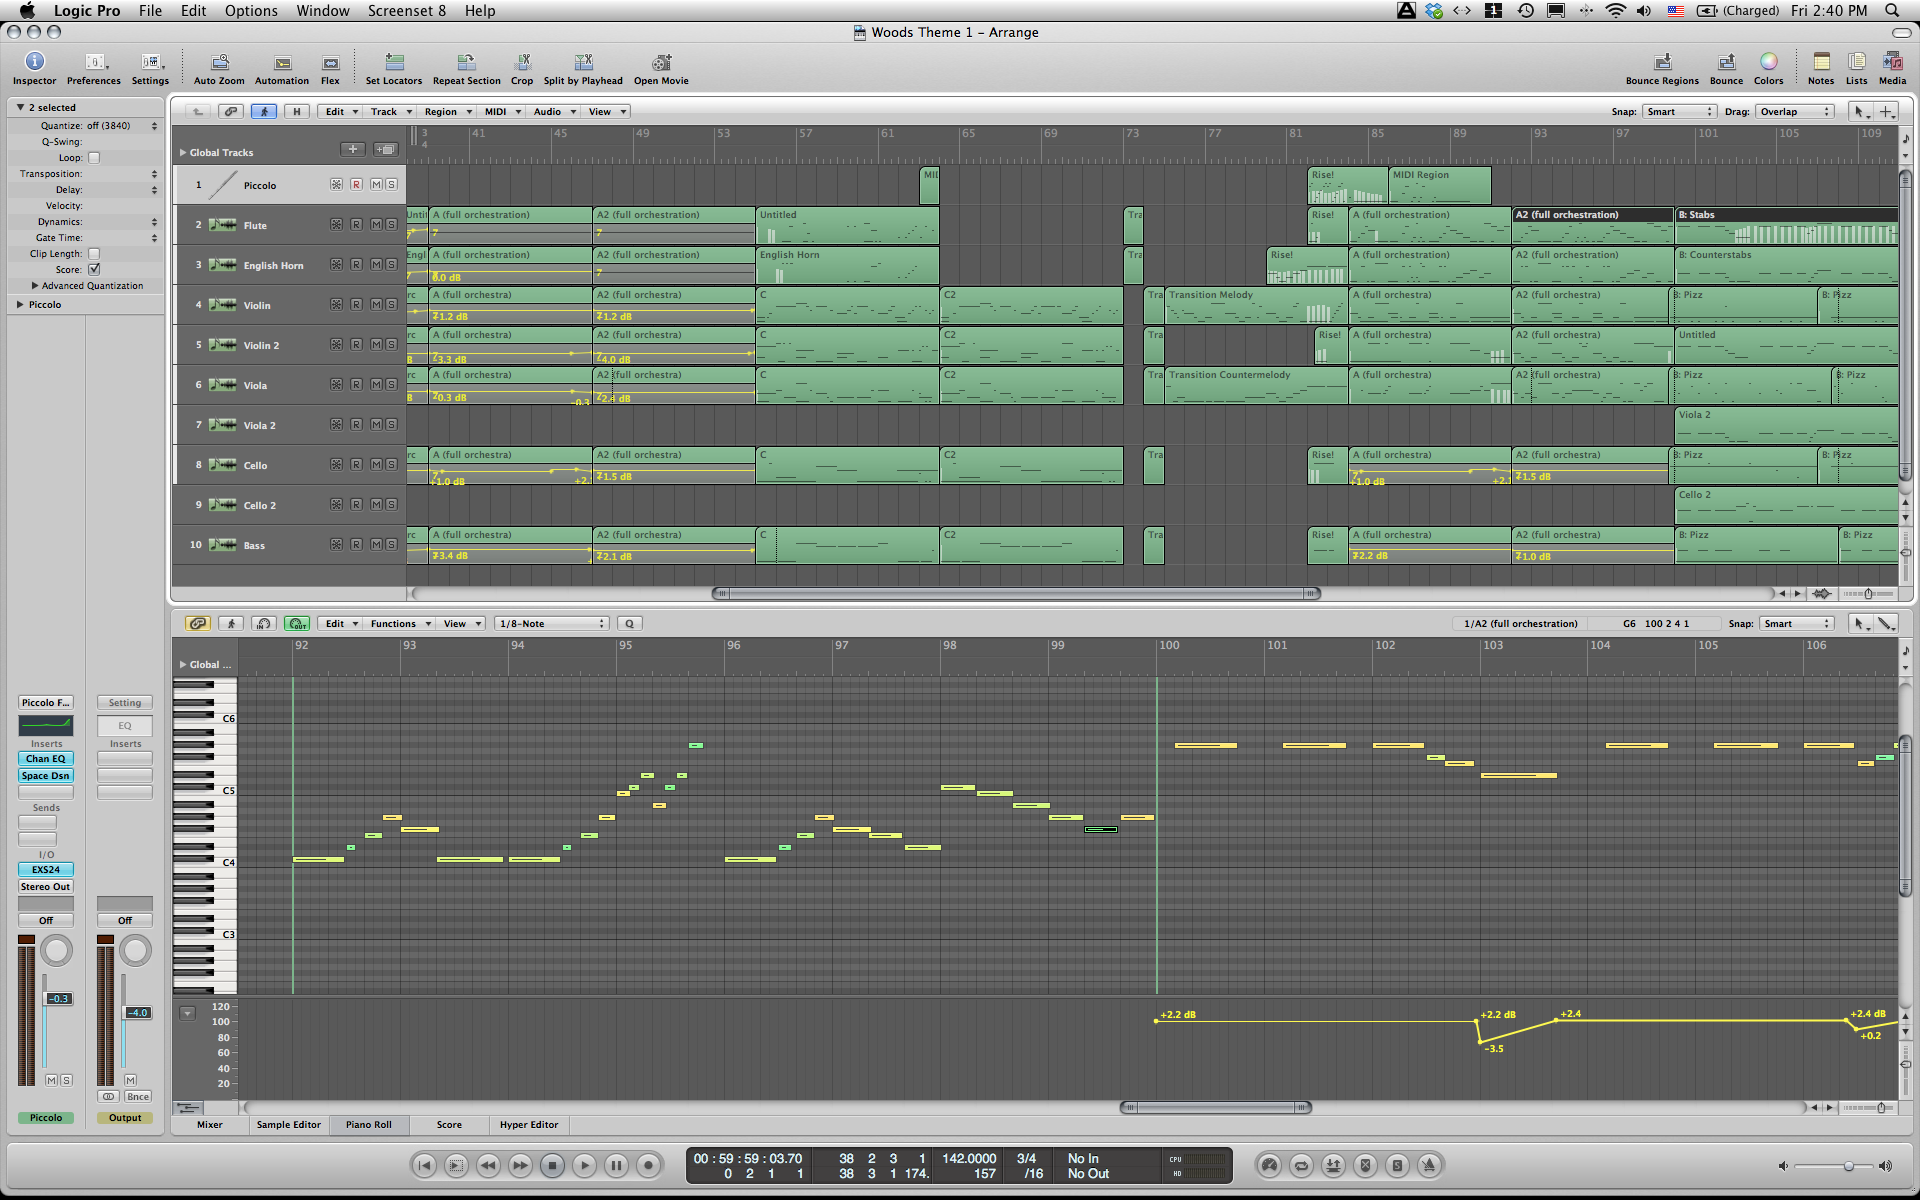Click the Chan EQ insert button
Viewport: 1920px width, 1200px height.
pos(46,759)
